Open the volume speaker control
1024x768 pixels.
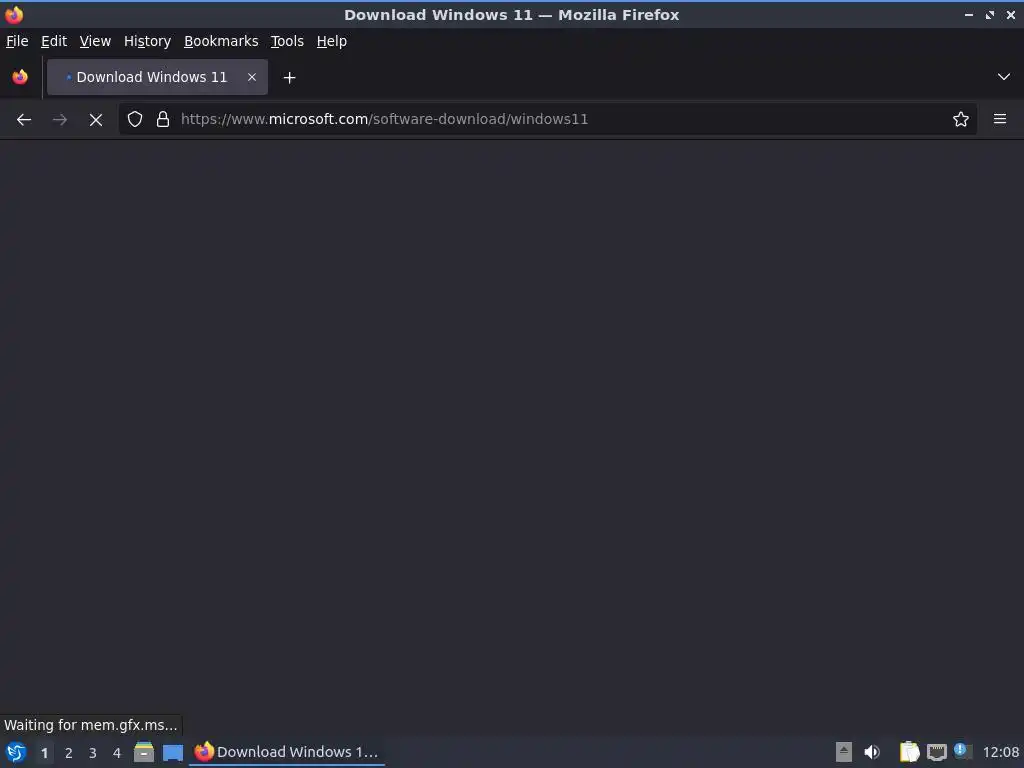coord(872,752)
